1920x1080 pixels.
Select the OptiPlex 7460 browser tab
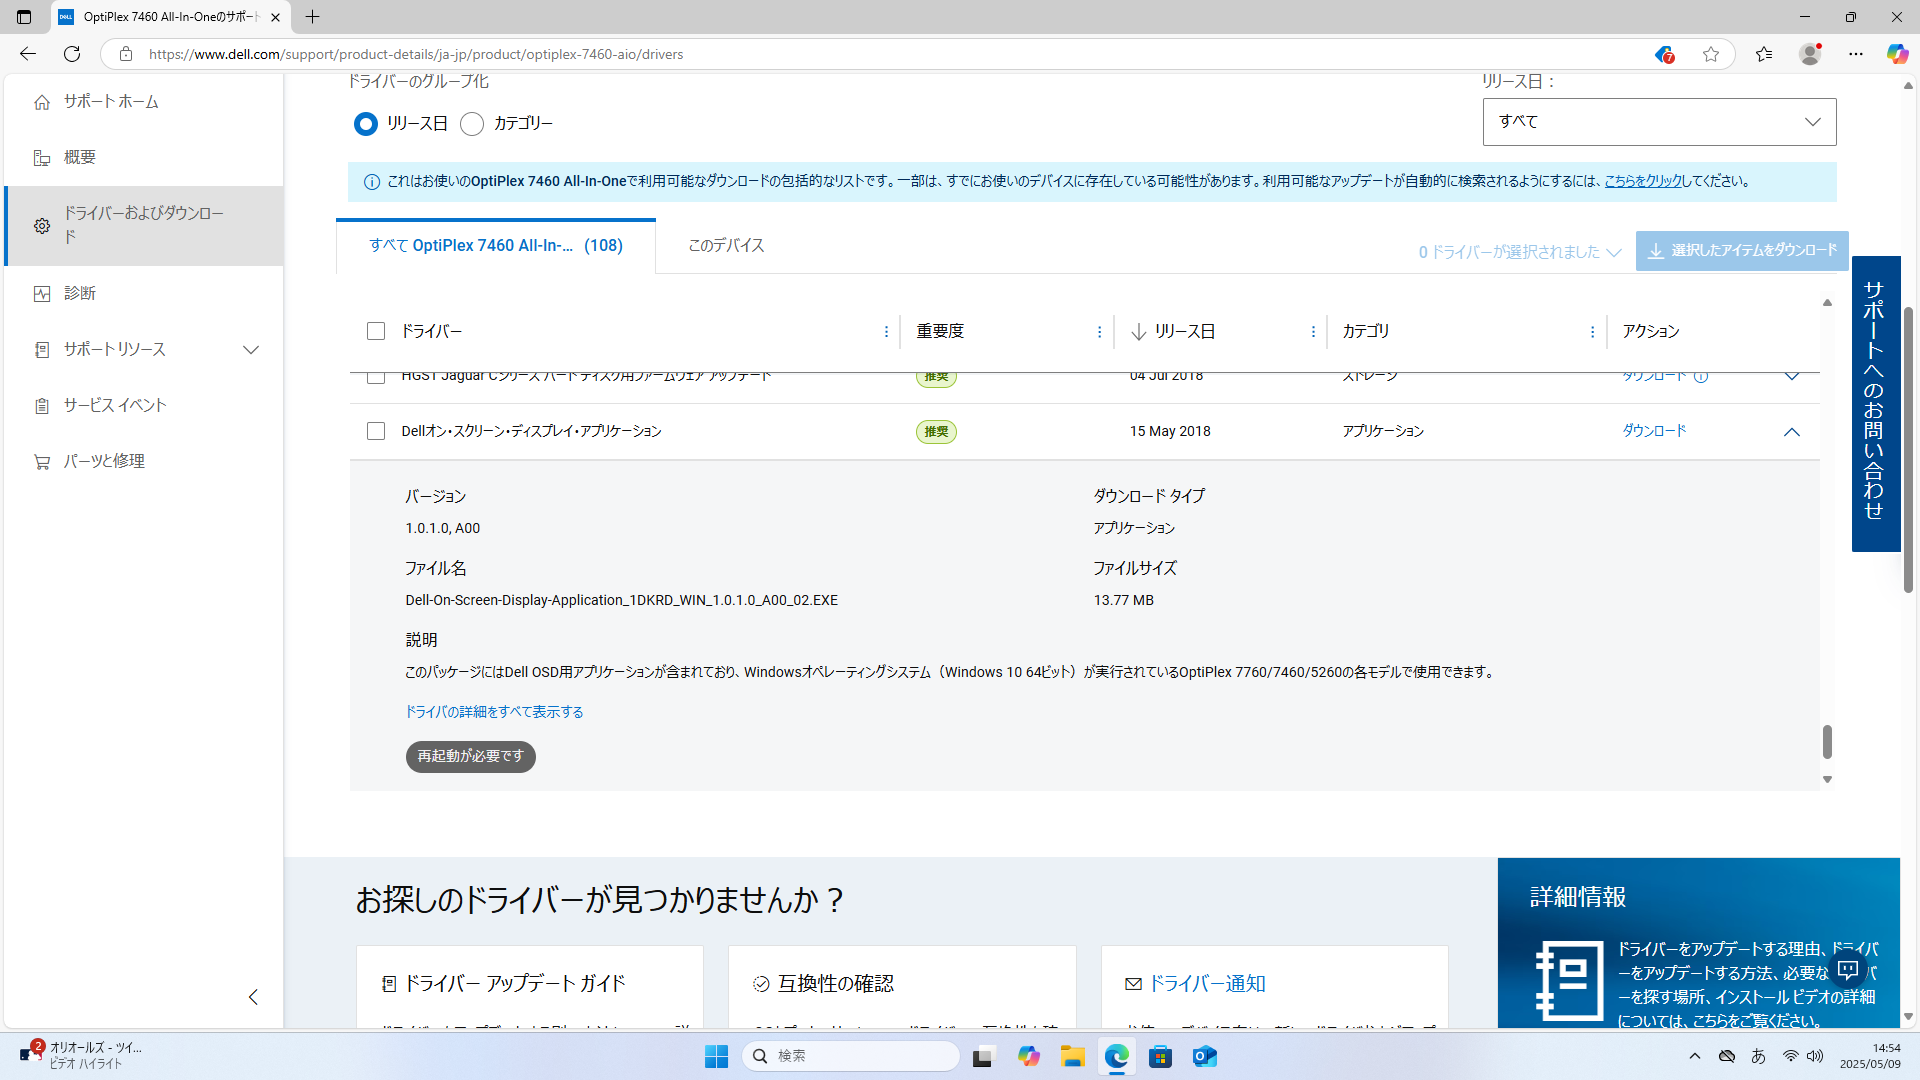(171, 17)
